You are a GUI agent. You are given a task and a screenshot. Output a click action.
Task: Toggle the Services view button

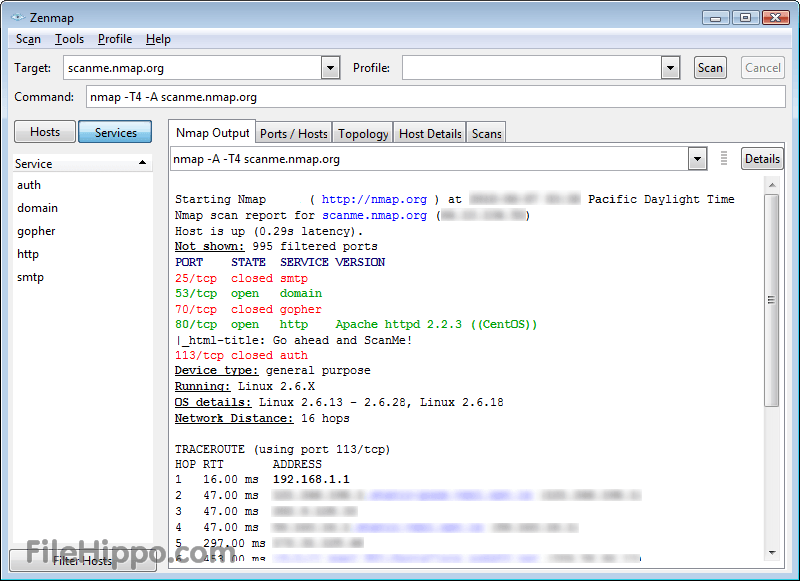coord(115,133)
